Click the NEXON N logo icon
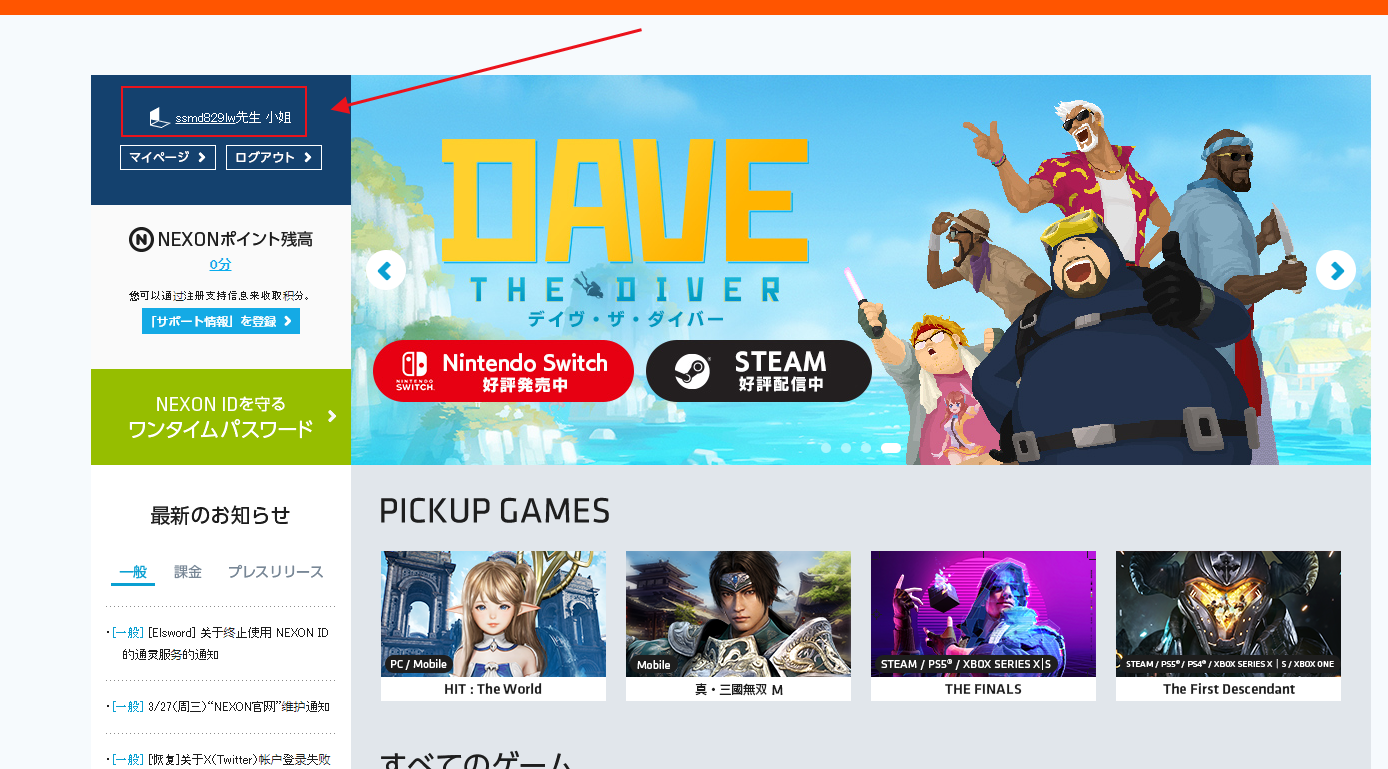Screen dimensions: 1388x769 click(141, 240)
